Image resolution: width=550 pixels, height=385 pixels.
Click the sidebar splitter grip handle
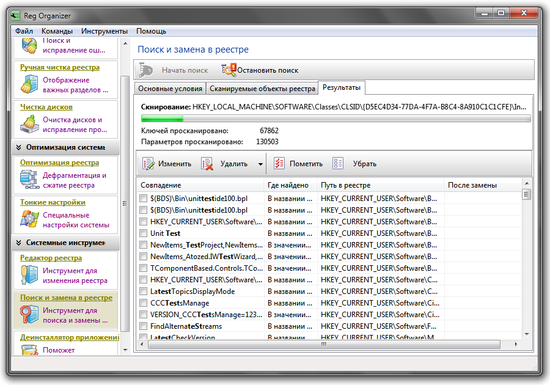point(124,203)
